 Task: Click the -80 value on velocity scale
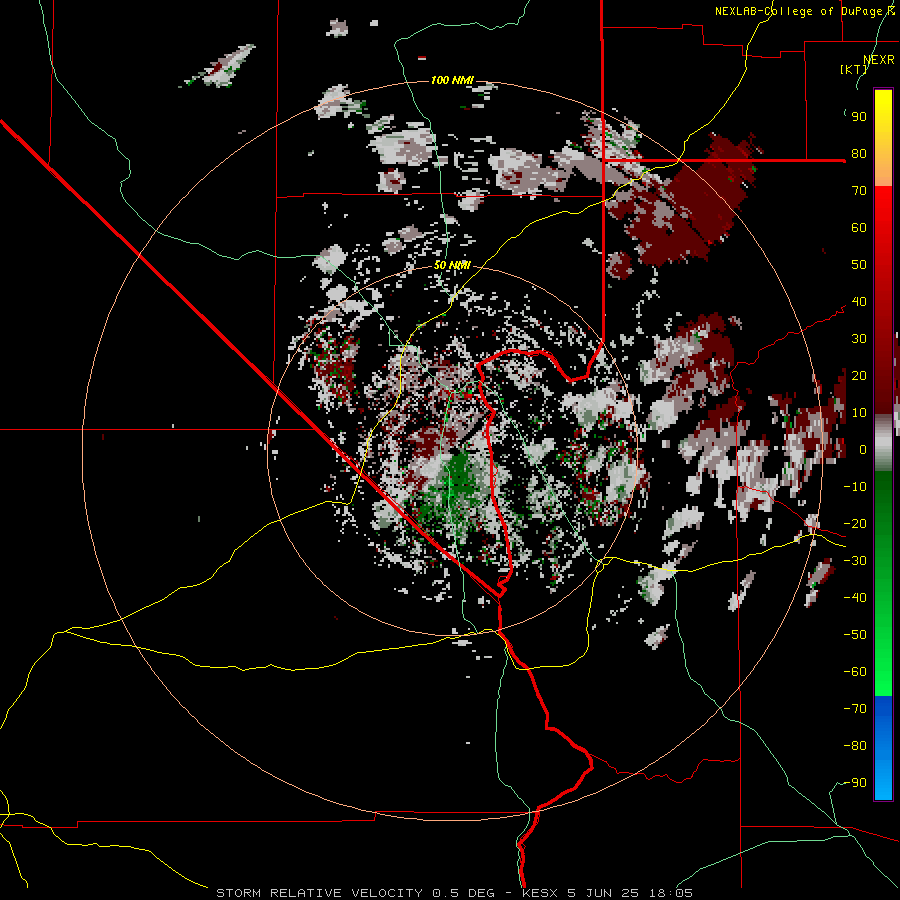(x=855, y=746)
